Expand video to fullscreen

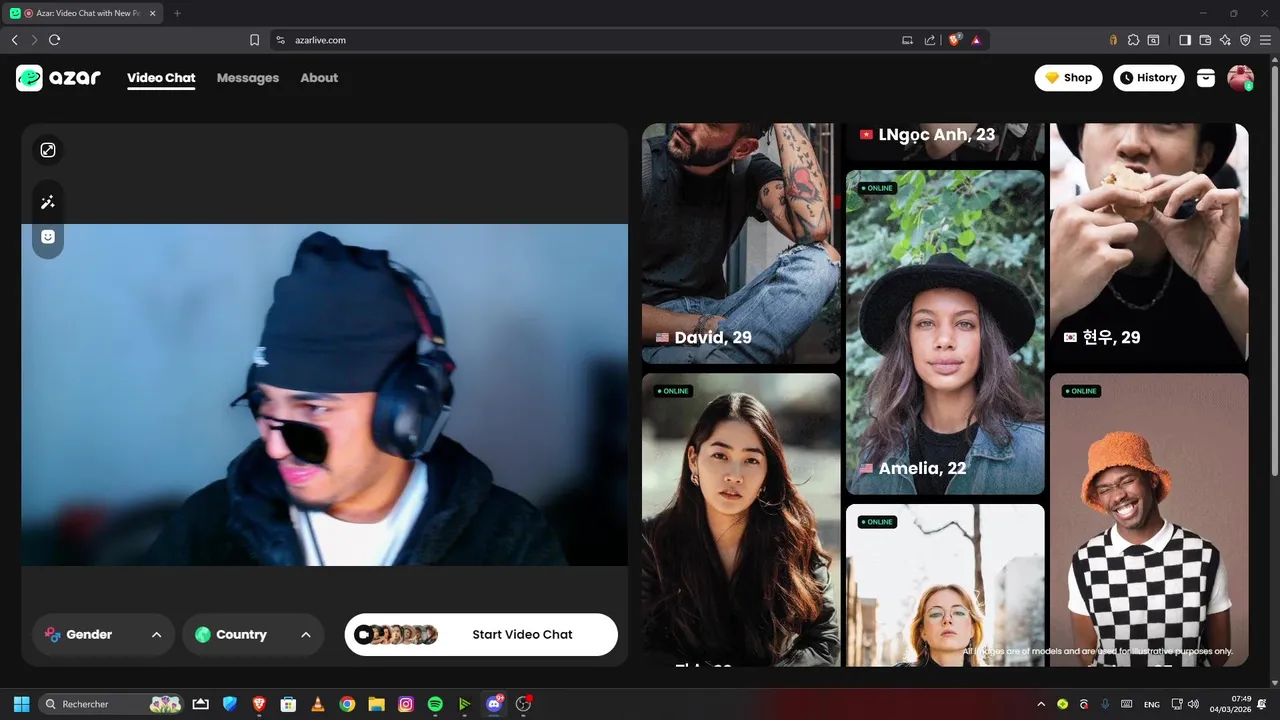(x=48, y=150)
